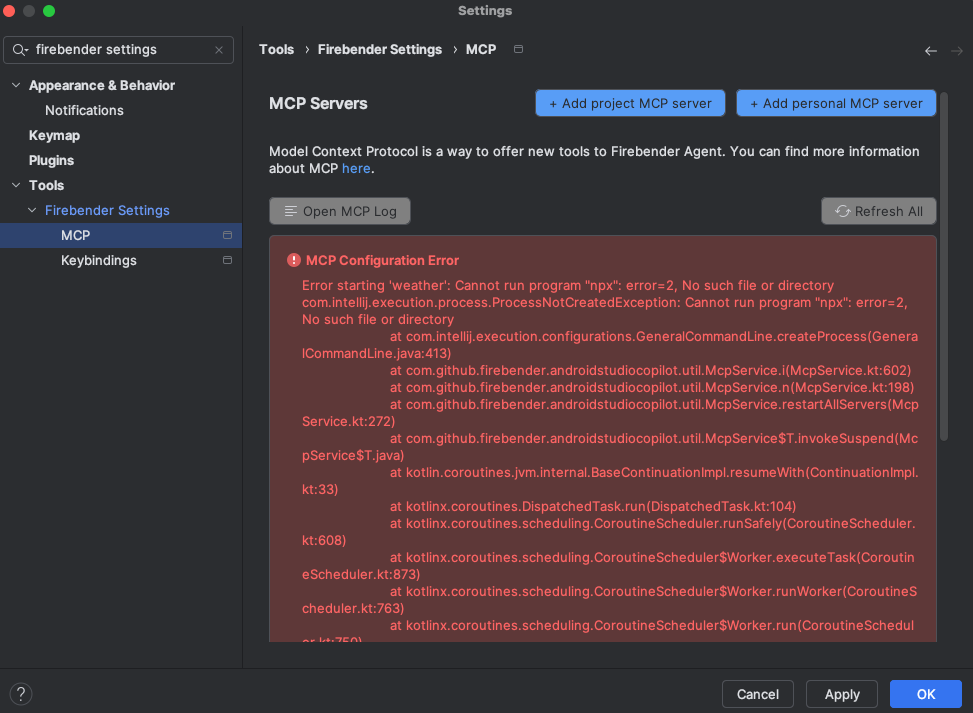This screenshot has width=973, height=713.
Task: Click Firebender Settings in the breadcrumb
Action: (x=380, y=49)
